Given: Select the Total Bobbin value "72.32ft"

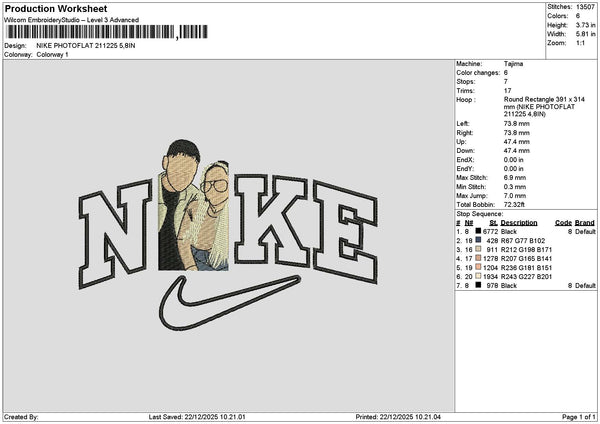Looking at the screenshot, I should coord(514,205).
